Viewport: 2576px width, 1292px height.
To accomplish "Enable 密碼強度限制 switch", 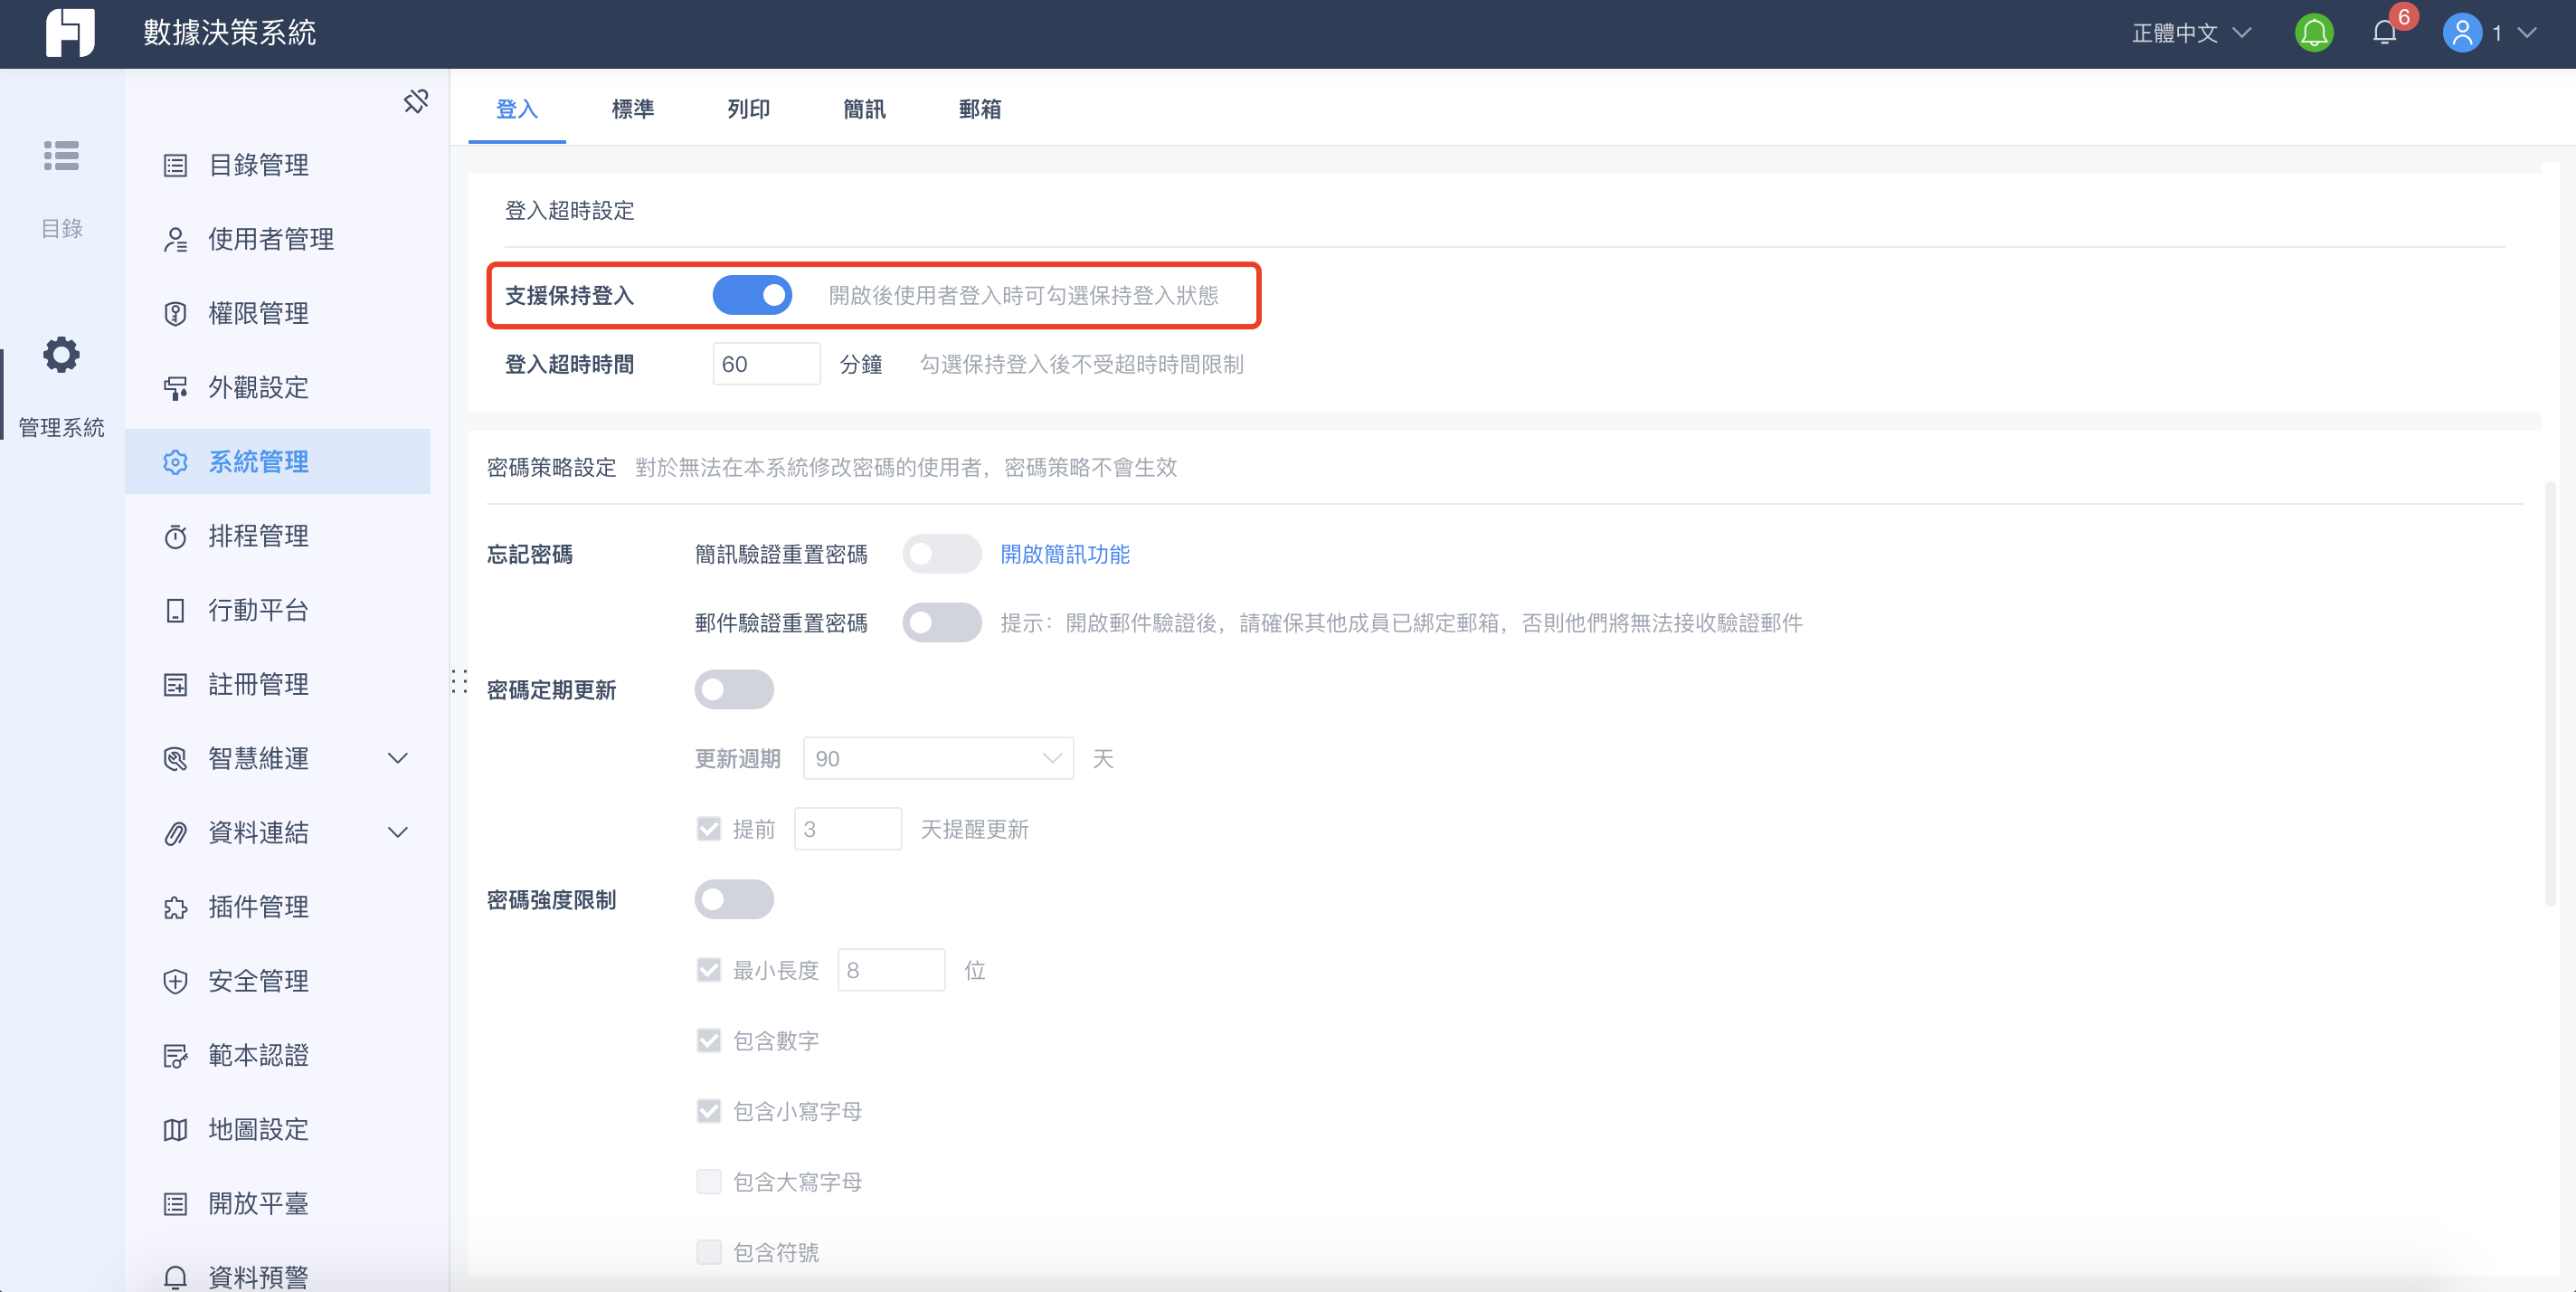I will (x=734, y=900).
